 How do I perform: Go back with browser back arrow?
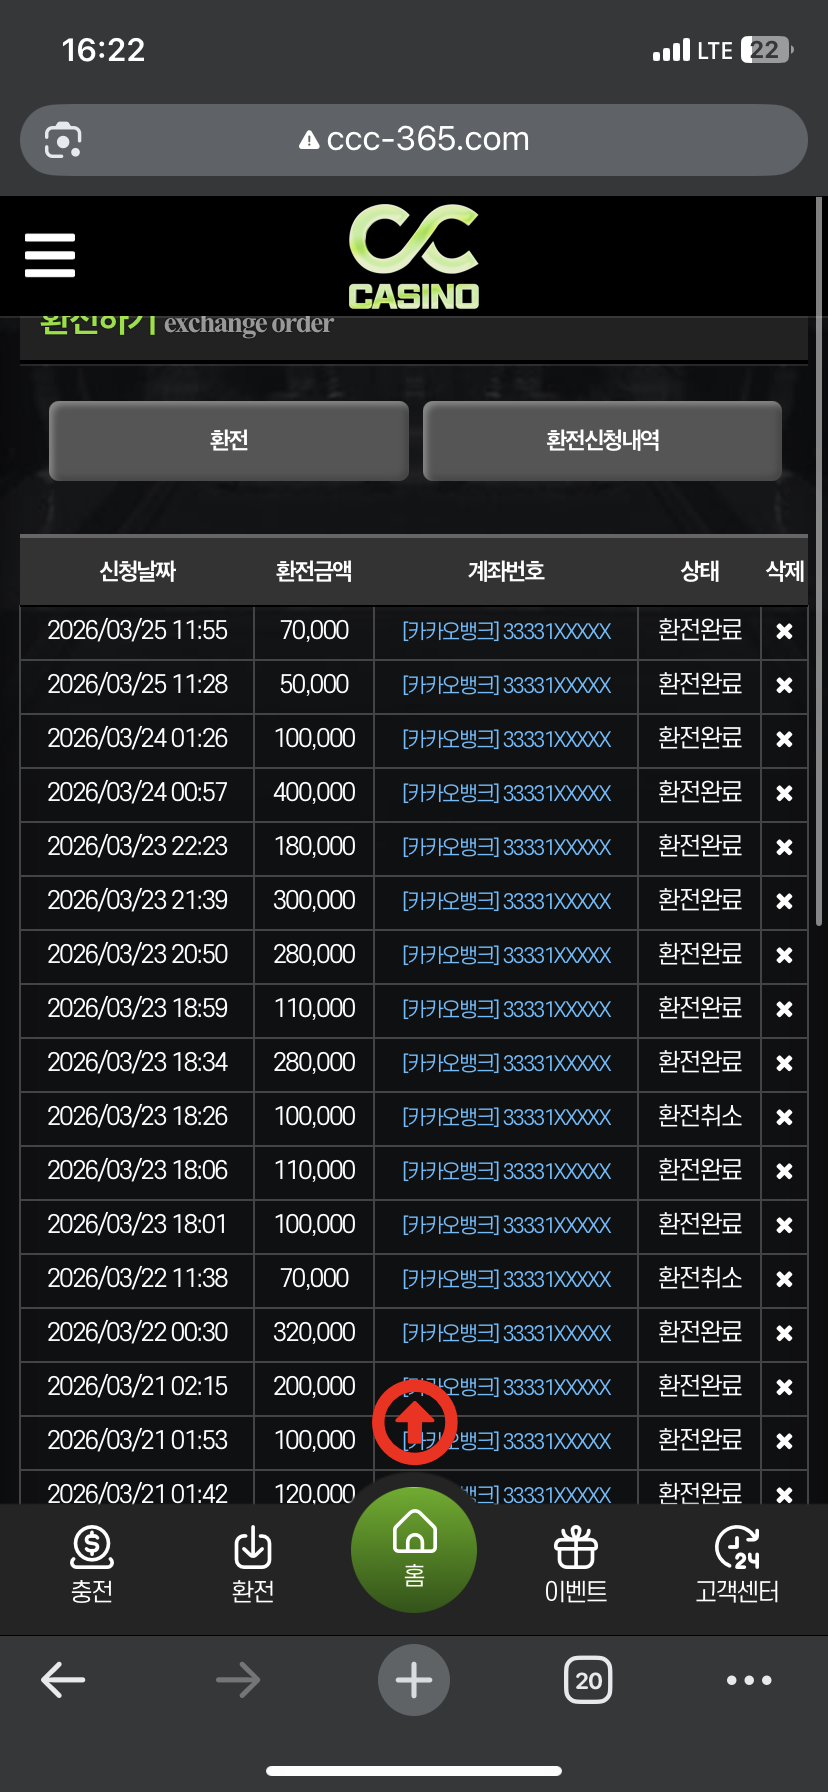tap(63, 1680)
